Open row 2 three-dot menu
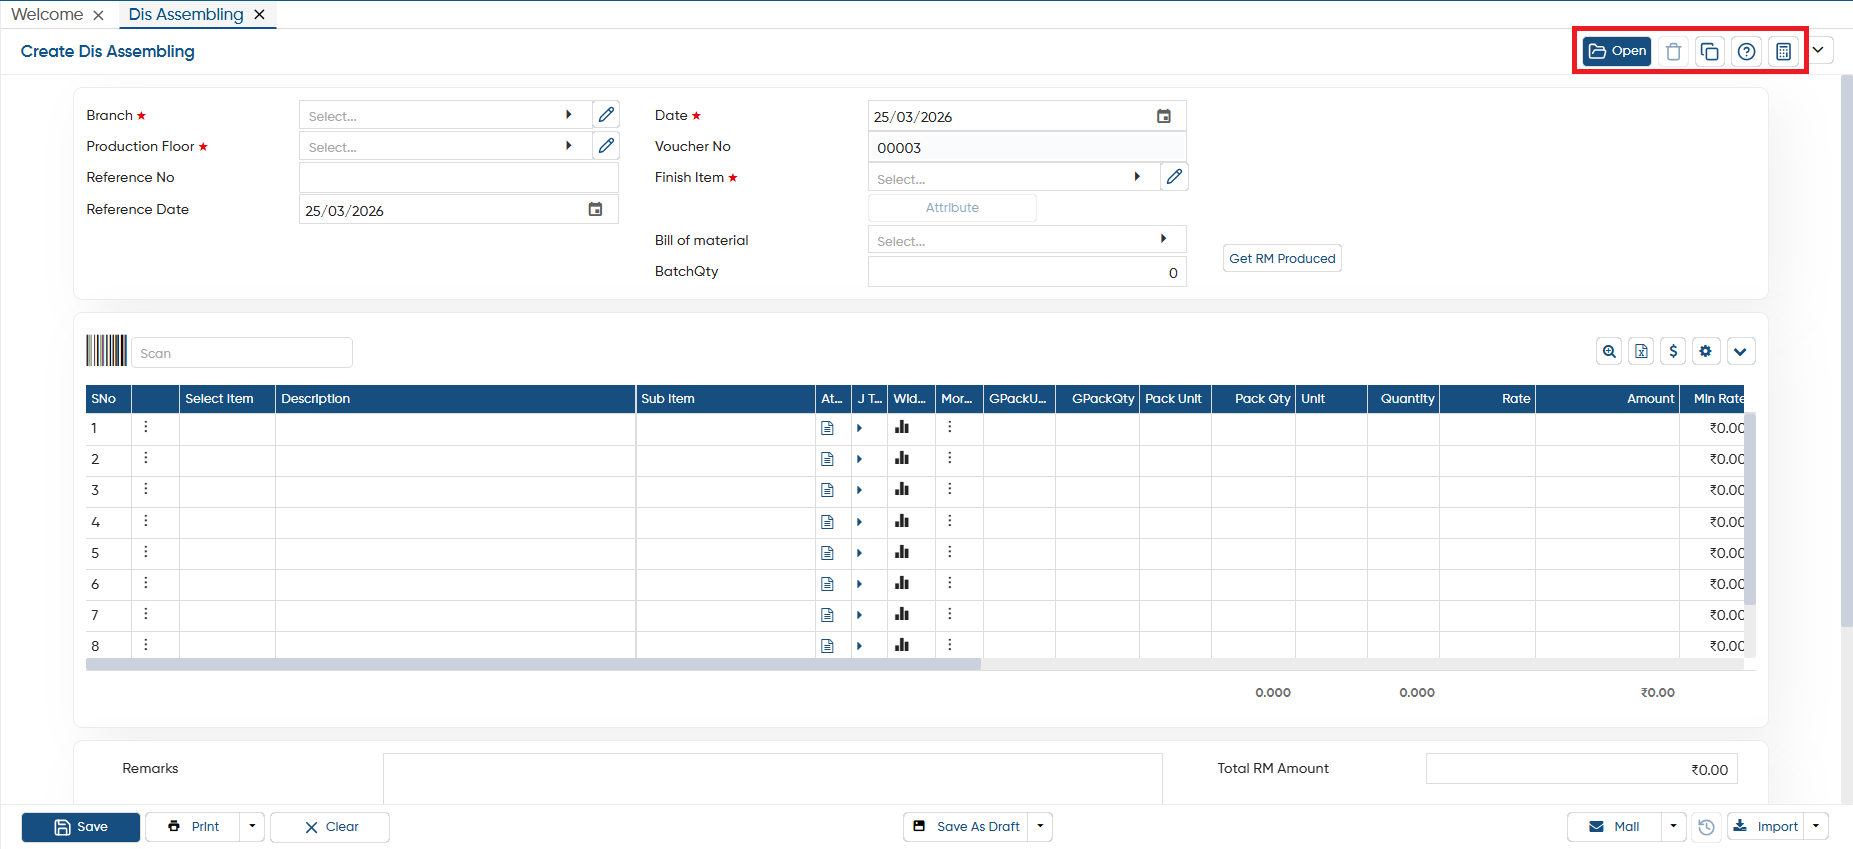The height and width of the screenshot is (849, 1853). [146, 458]
